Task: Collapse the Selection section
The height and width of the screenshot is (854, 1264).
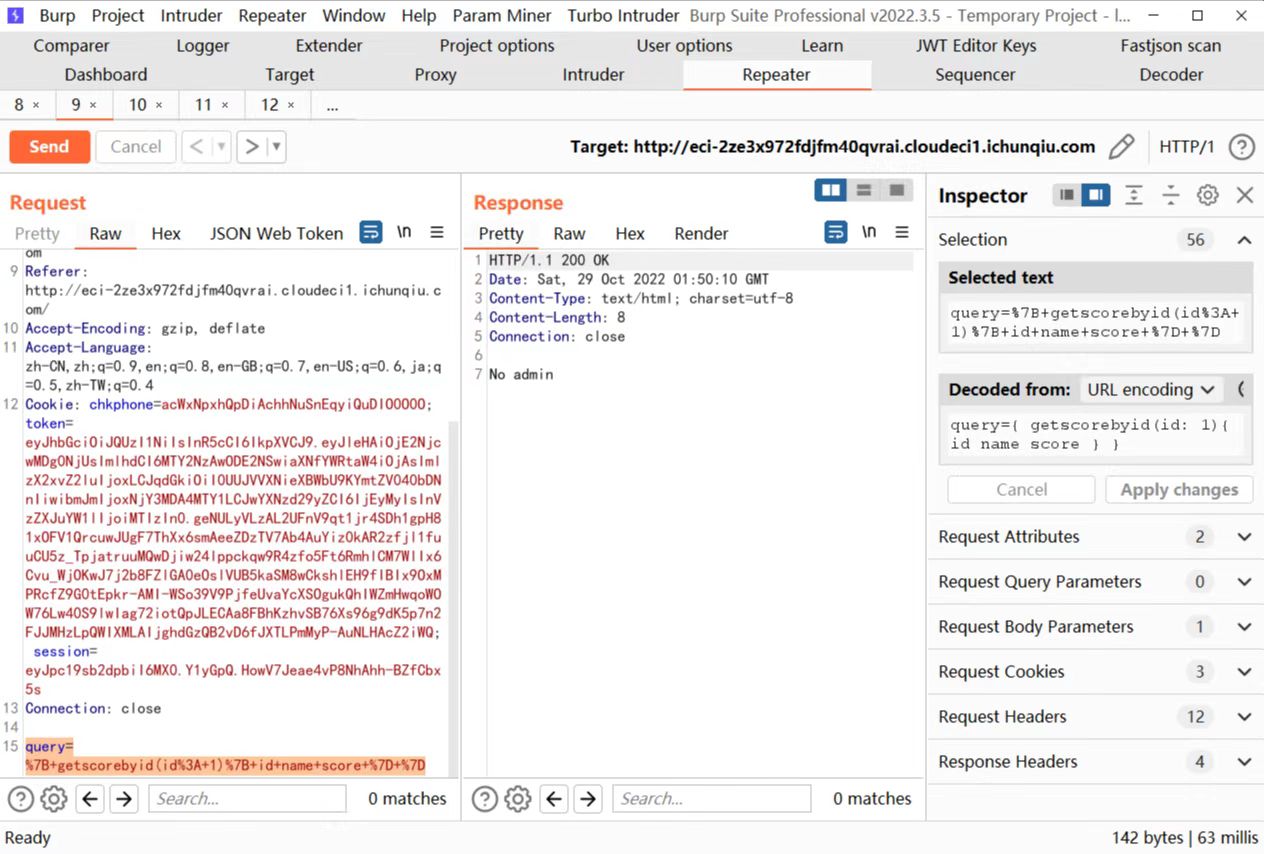Action: point(1245,240)
